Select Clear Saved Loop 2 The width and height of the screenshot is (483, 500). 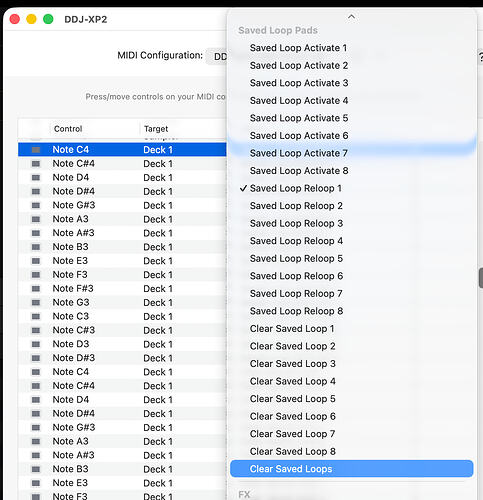tap(351, 346)
